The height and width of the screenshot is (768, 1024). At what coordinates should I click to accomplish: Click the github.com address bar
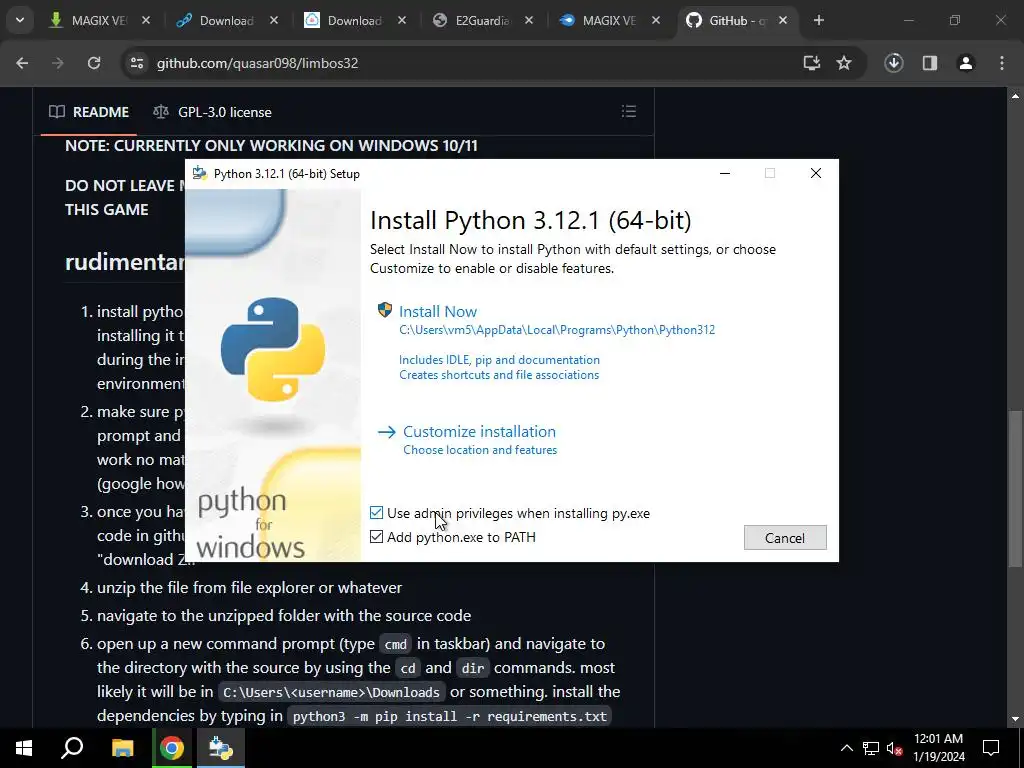(x=257, y=63)
